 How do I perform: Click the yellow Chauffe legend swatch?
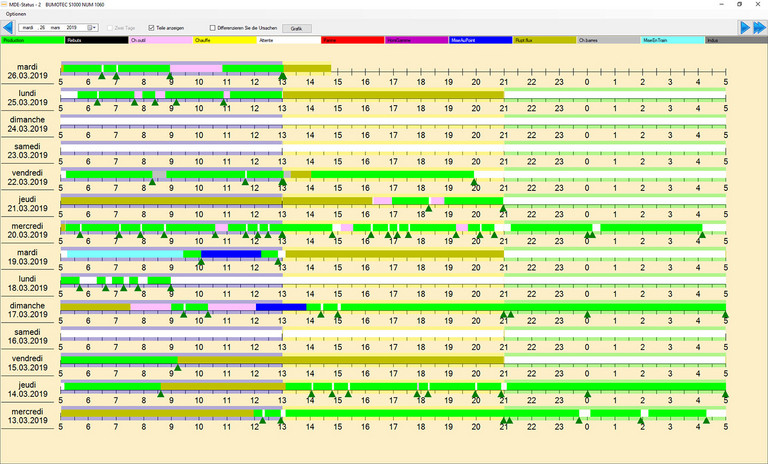tap(224, 40)
